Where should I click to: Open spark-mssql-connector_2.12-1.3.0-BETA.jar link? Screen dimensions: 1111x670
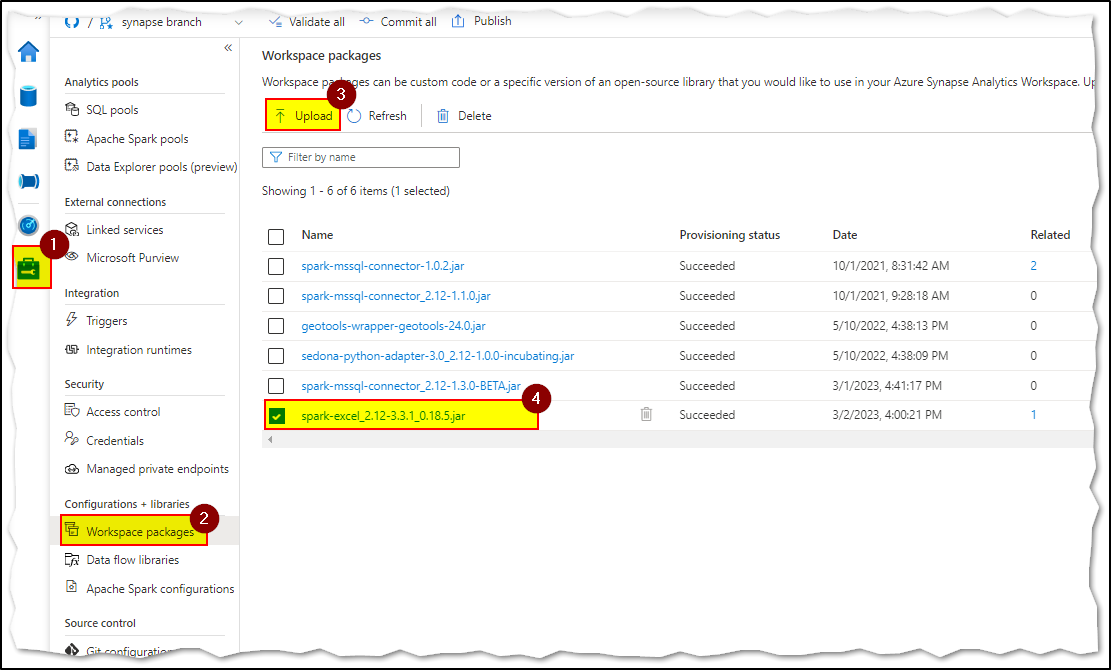(411, 386)
